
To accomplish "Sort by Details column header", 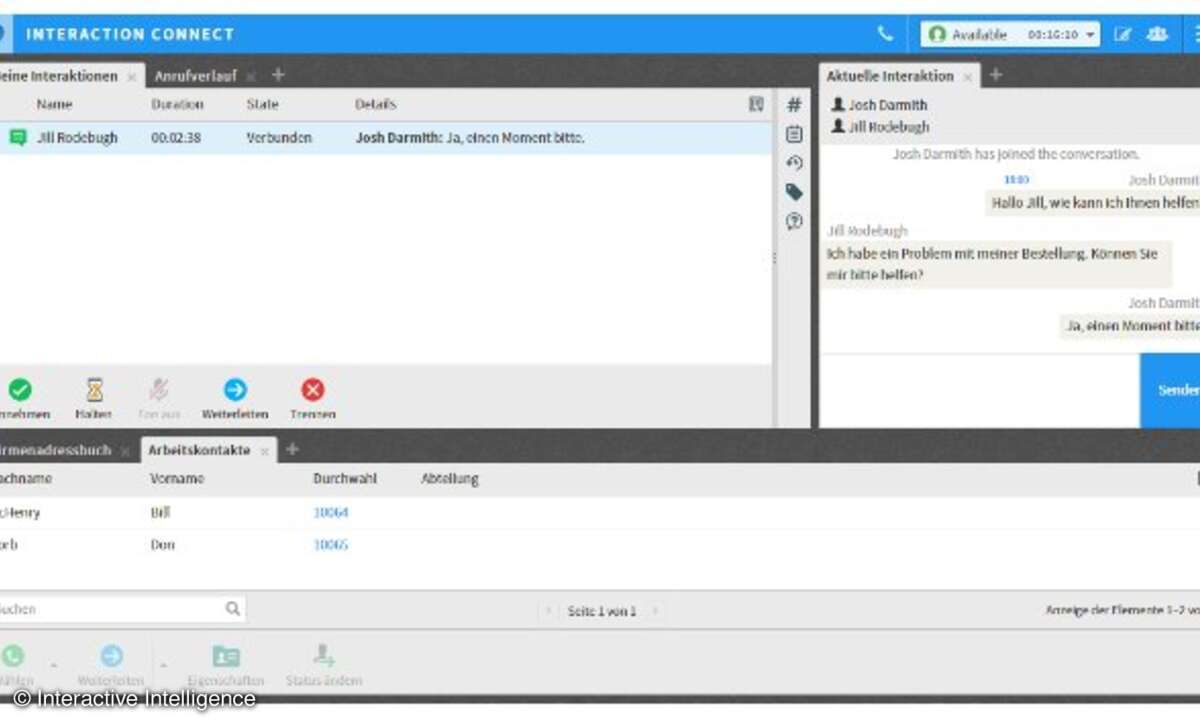I will pyautogui.click(x=376, y=104).
